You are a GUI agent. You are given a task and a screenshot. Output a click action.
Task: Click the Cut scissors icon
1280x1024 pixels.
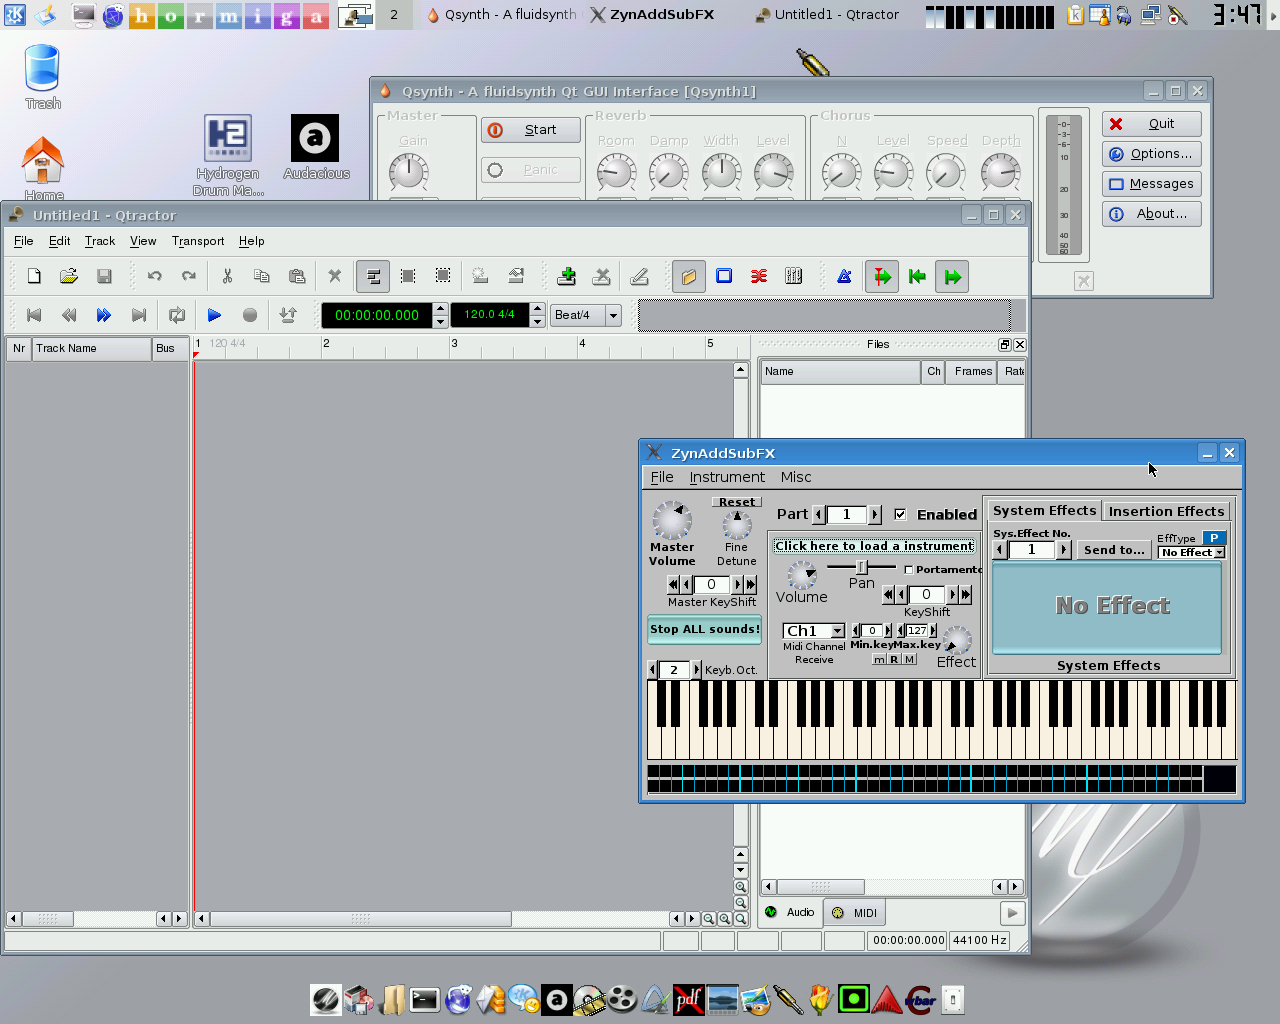[227, 277]
